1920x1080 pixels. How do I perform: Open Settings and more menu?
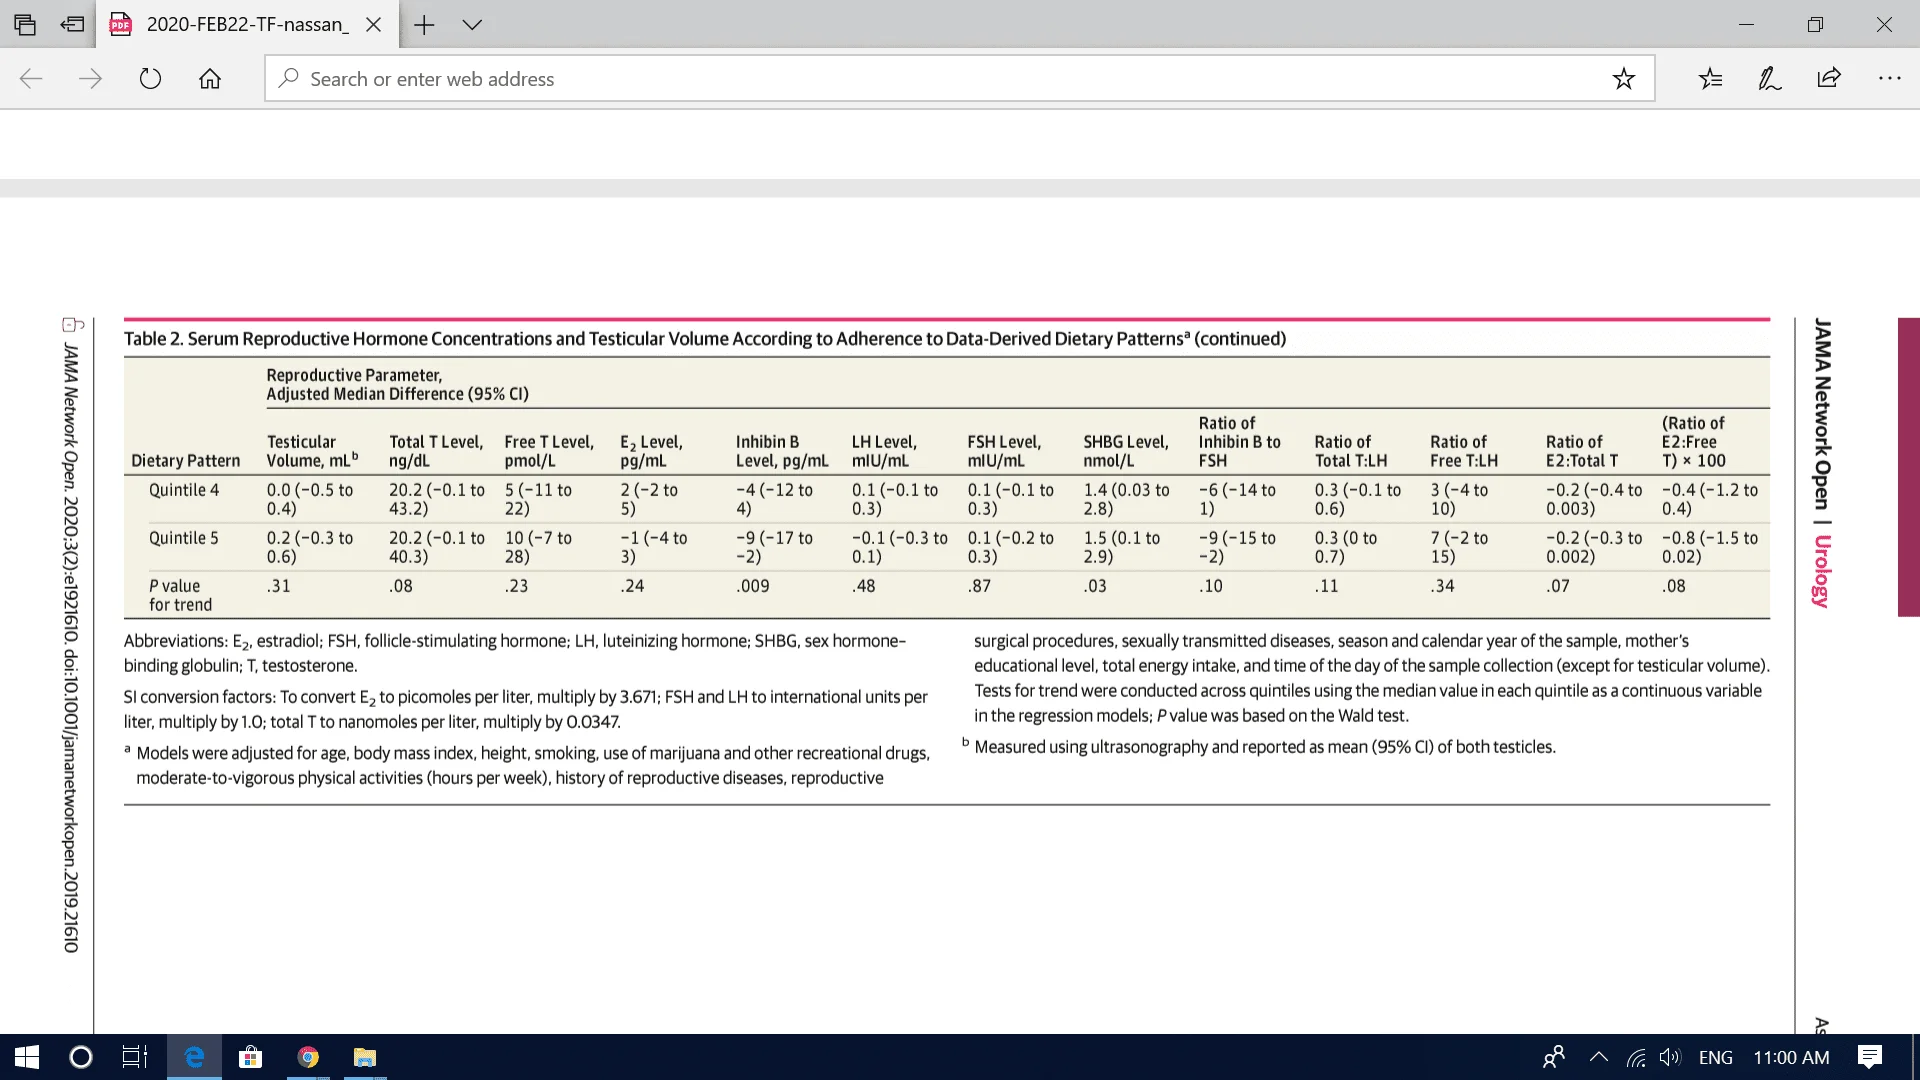click(1889, 79)
